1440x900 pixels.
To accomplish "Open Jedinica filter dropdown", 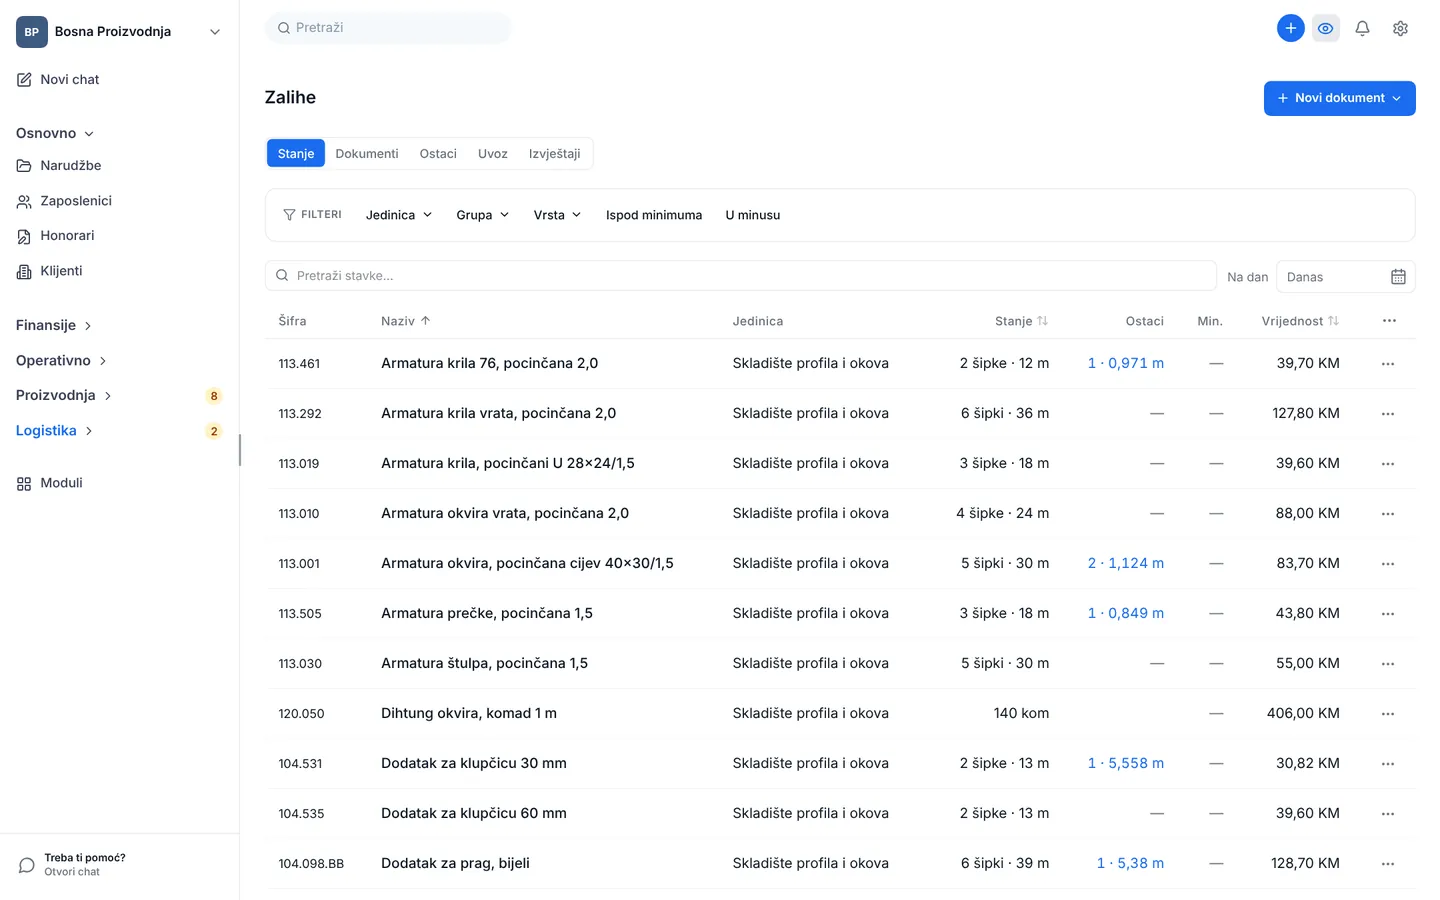I will pos(399,215).
